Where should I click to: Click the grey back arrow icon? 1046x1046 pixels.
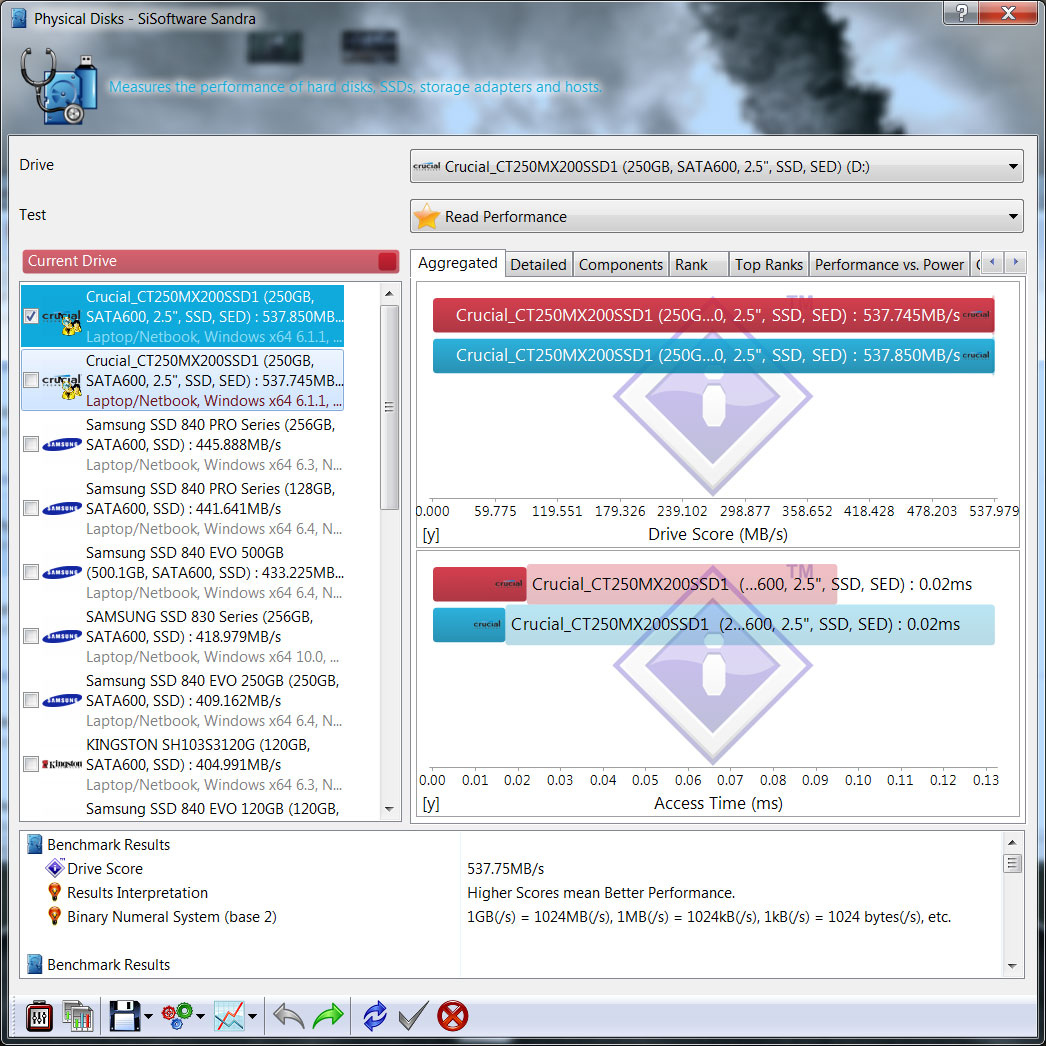point(289,1016)
